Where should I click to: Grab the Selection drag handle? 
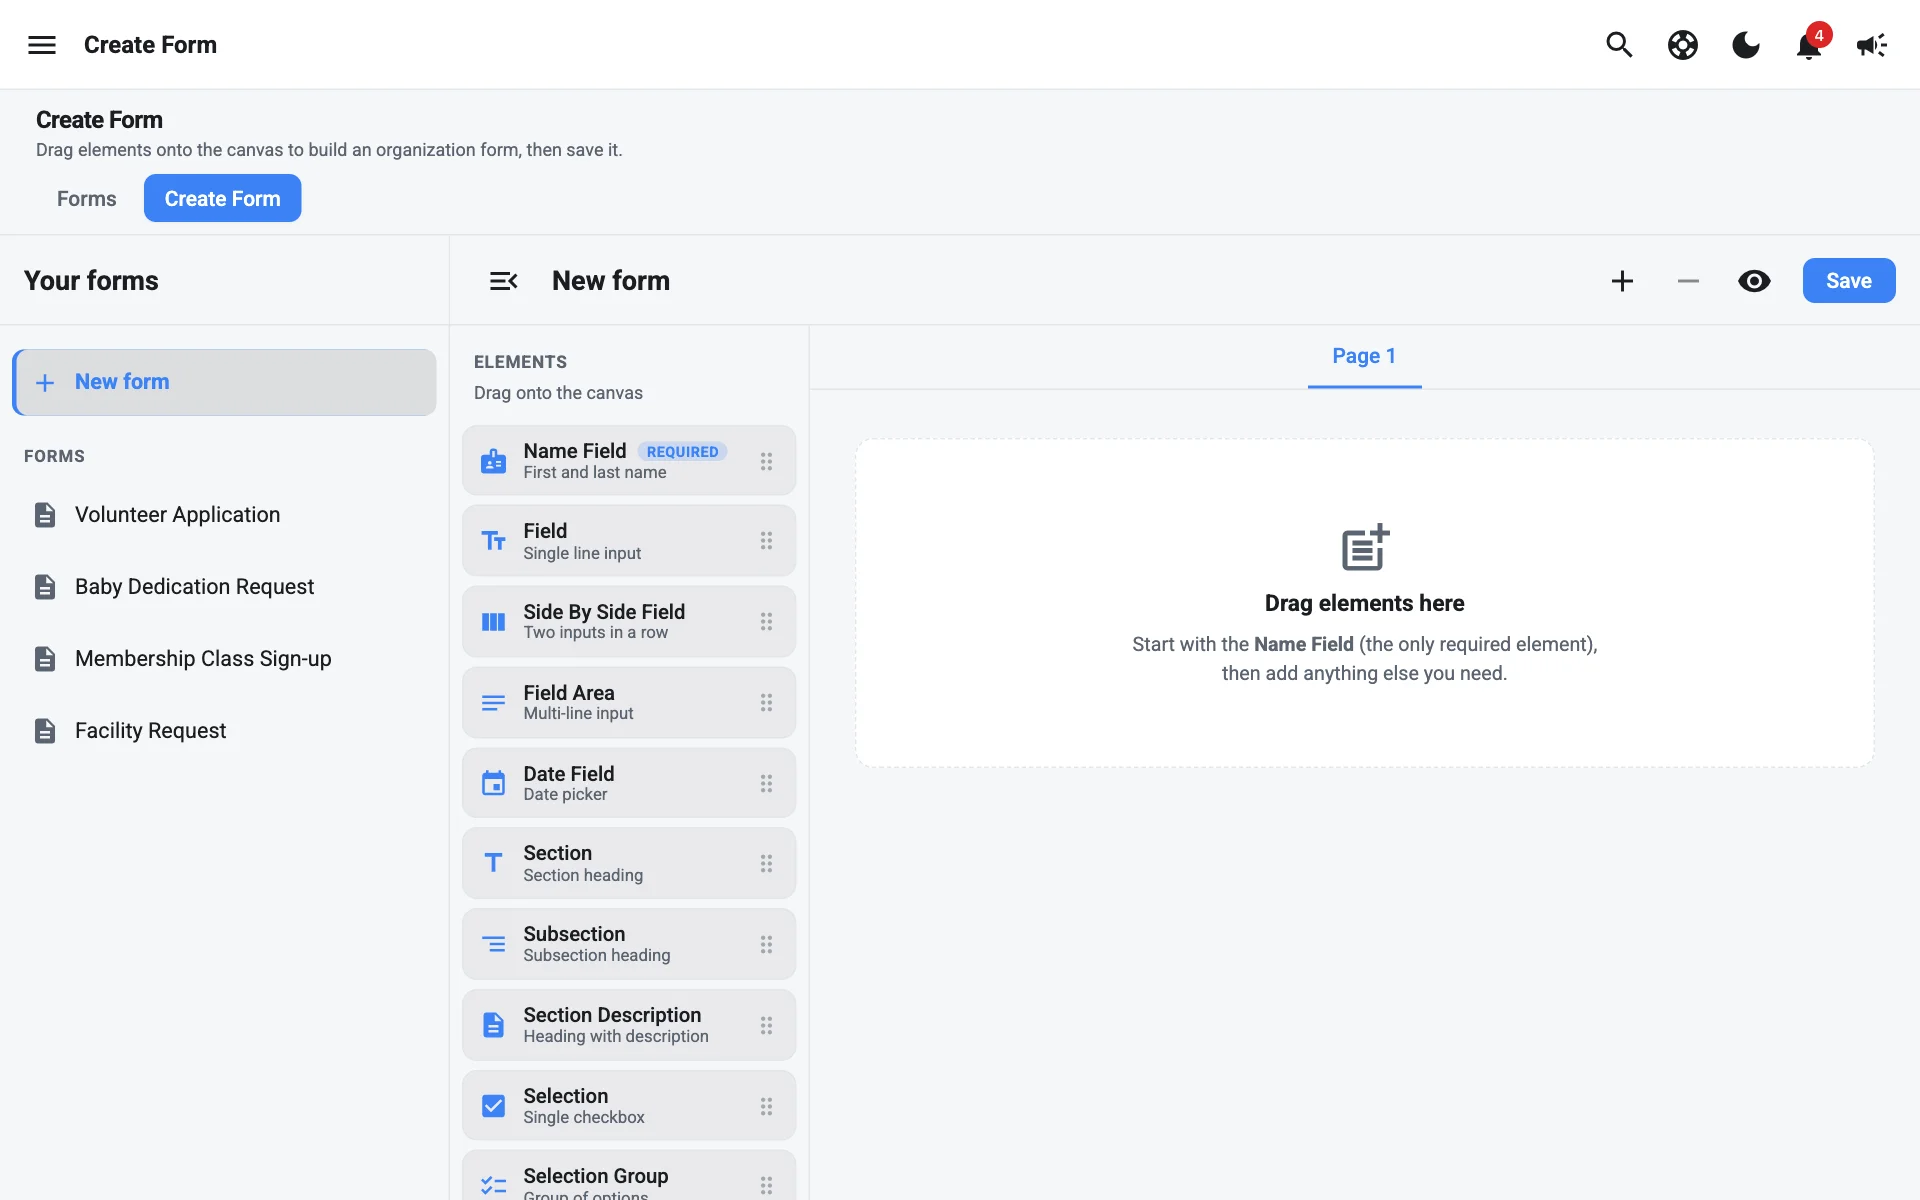tap(766, 1106)
